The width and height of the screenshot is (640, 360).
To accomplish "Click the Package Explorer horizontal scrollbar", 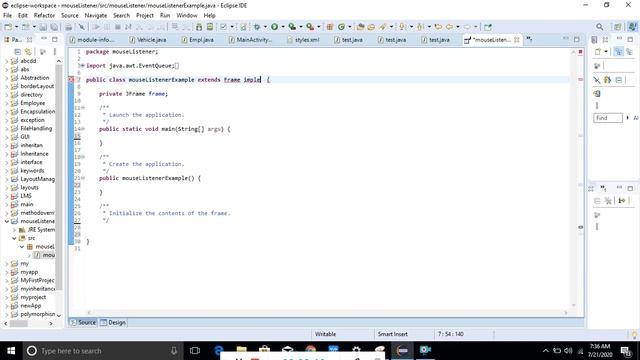I will (x=18, y=324).
